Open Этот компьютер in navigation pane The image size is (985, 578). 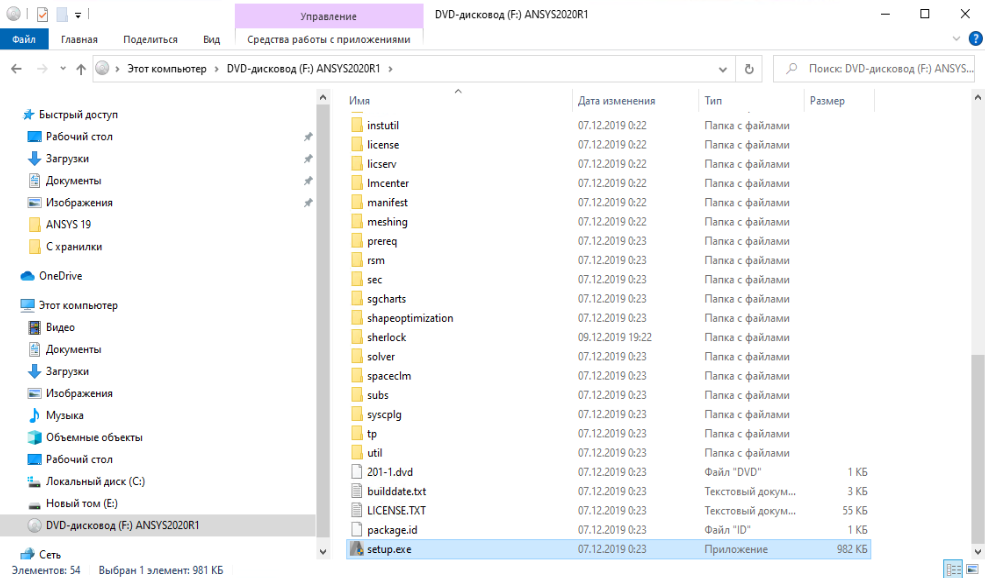point(78,305)
